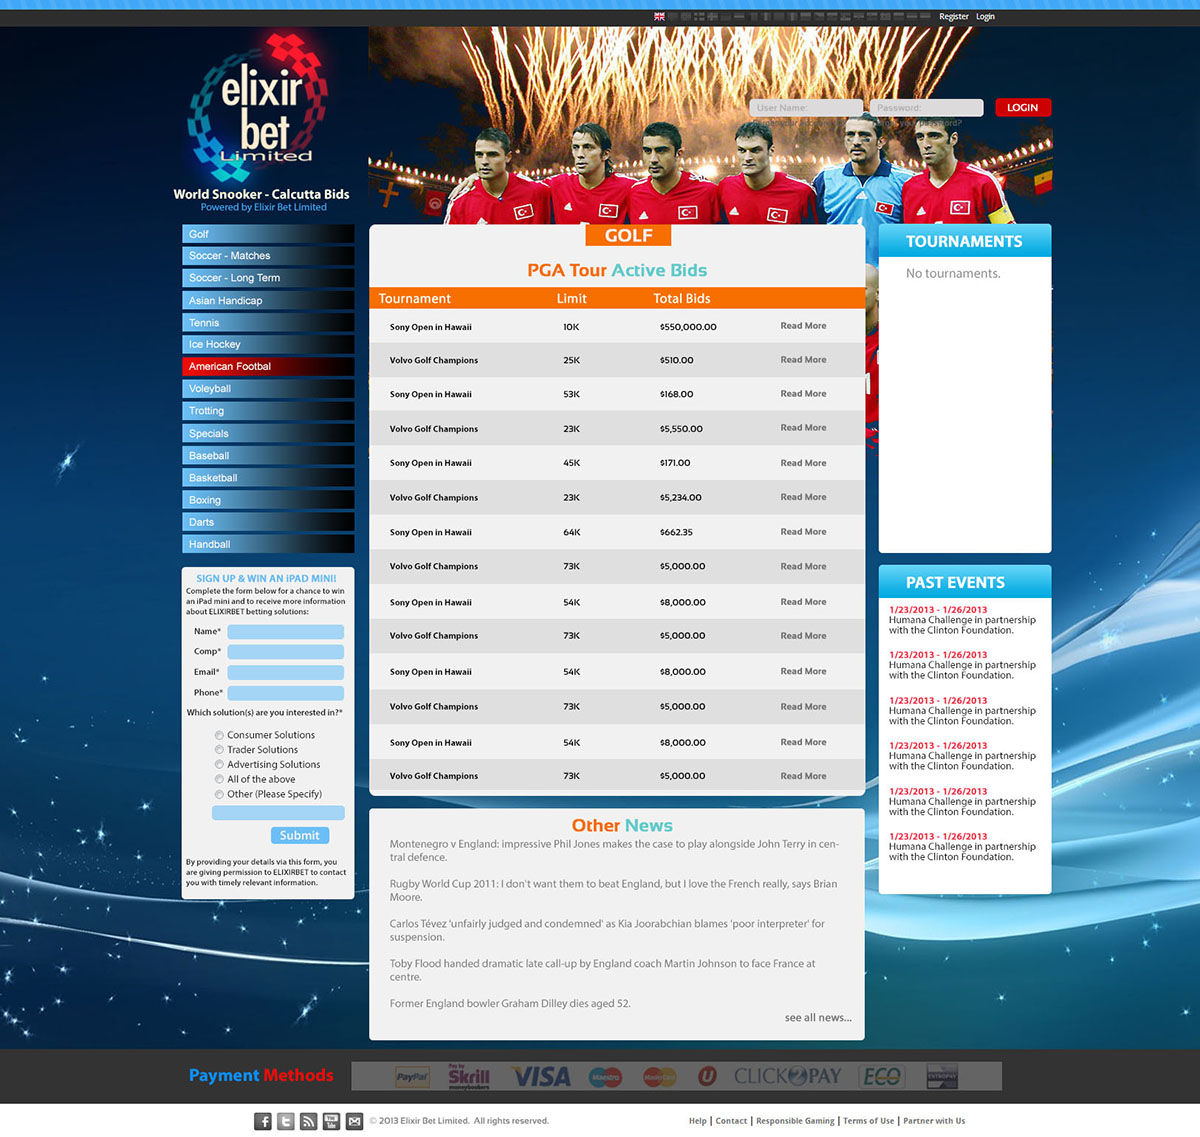Choose Tennis from sports menu

pos(268,322)
